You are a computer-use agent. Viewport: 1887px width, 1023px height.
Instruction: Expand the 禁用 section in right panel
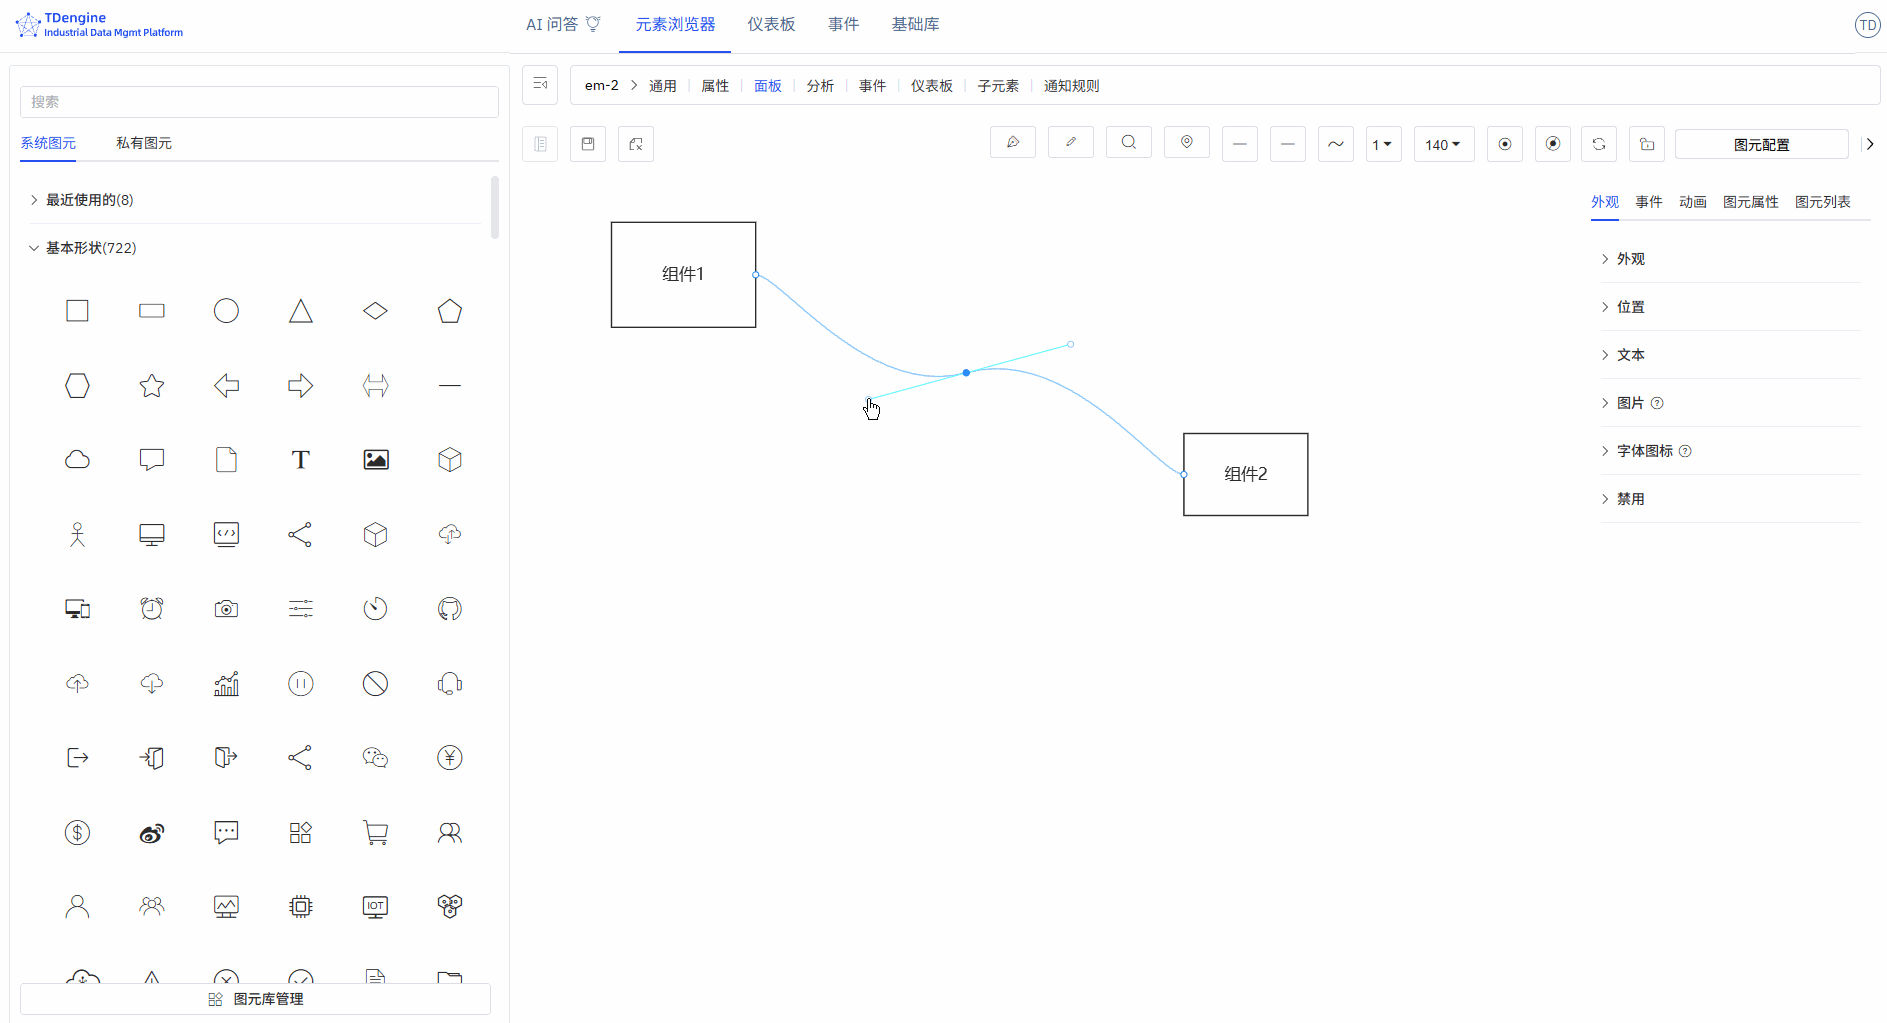[x=1630, y=498]
